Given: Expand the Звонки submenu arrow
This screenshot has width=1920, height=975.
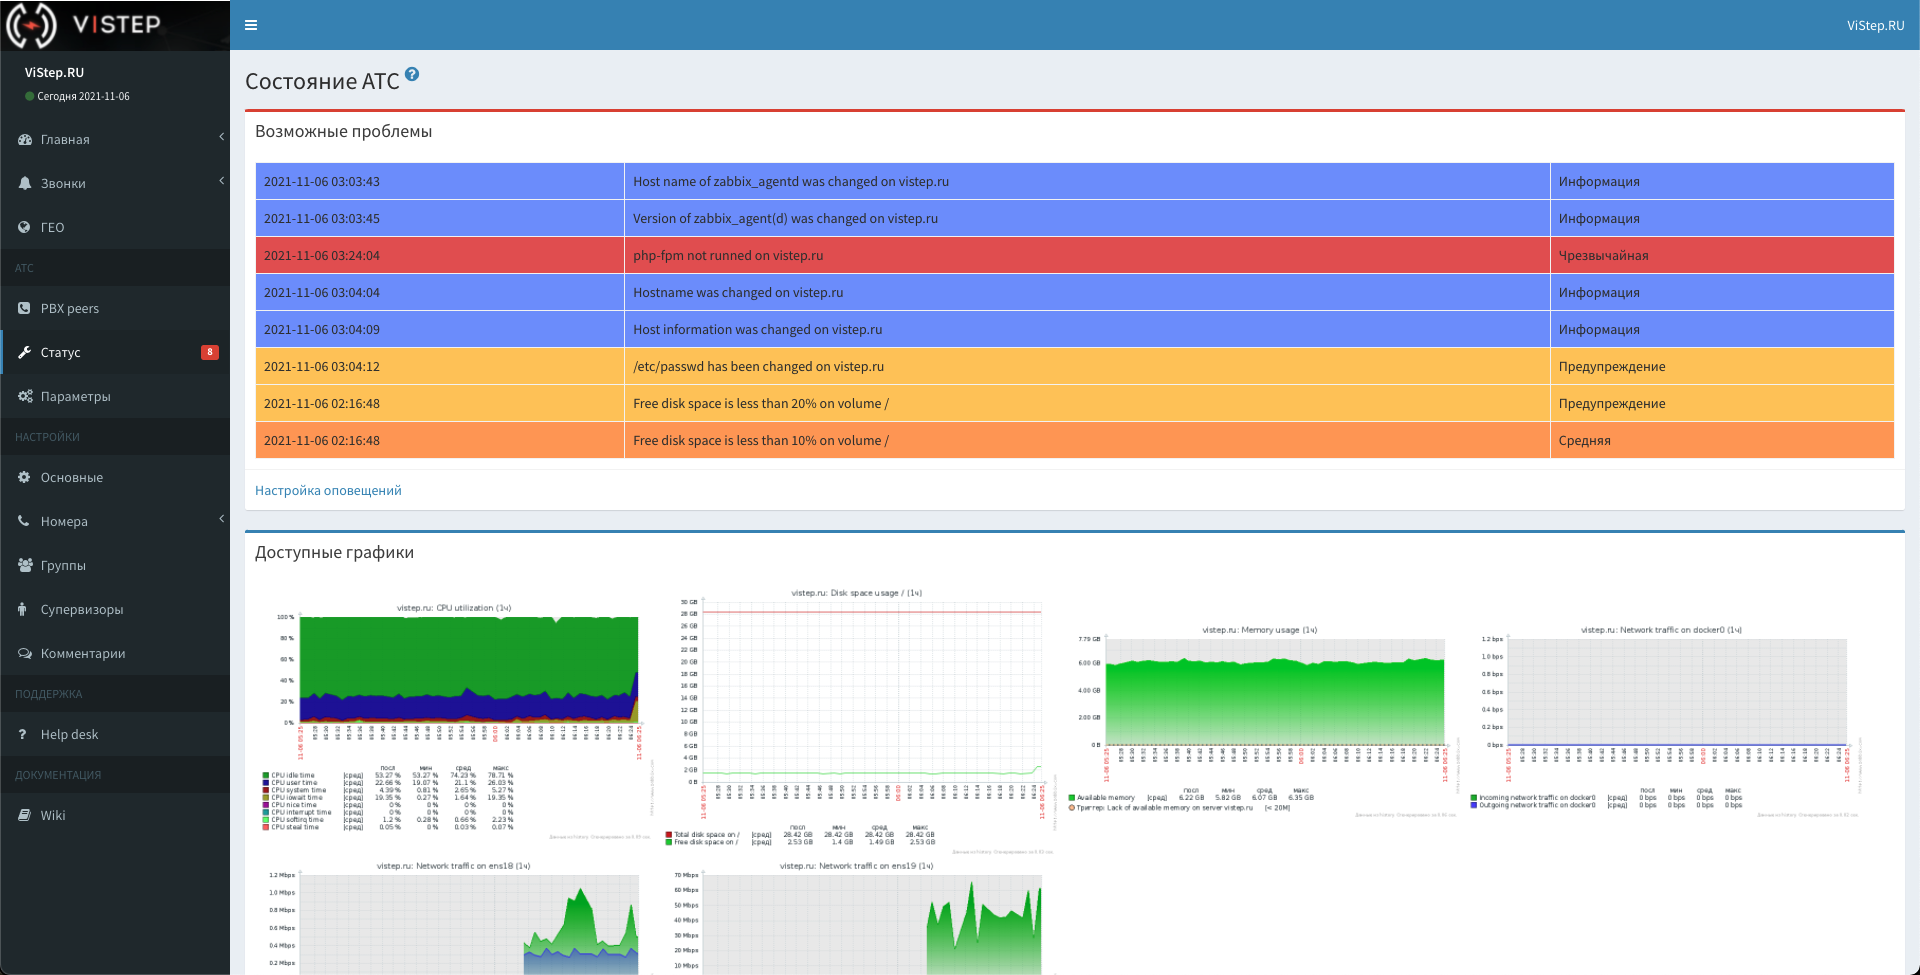Looking at the screenshot, I should 221,181.
